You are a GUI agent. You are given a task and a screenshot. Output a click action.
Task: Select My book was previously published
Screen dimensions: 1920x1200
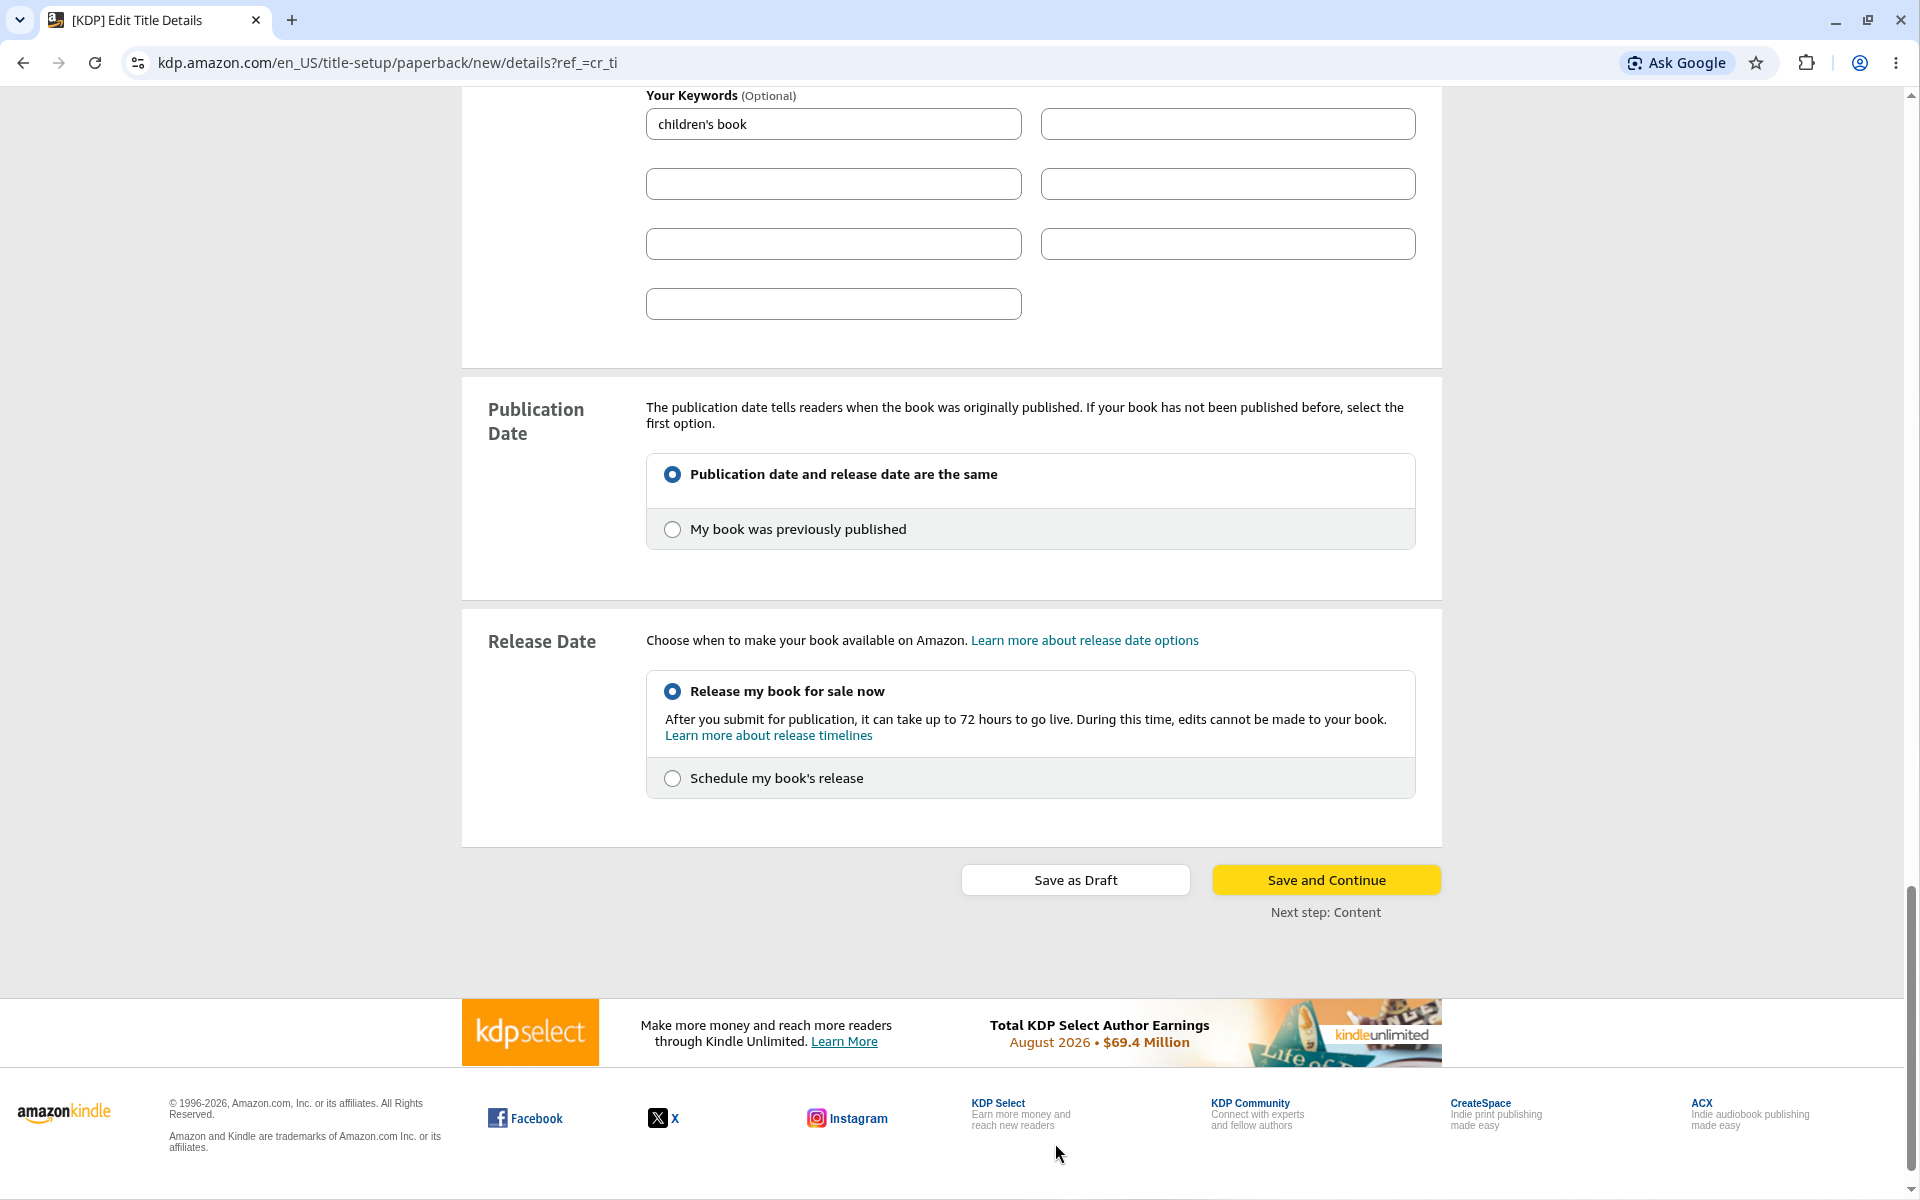tap(672, 530)
